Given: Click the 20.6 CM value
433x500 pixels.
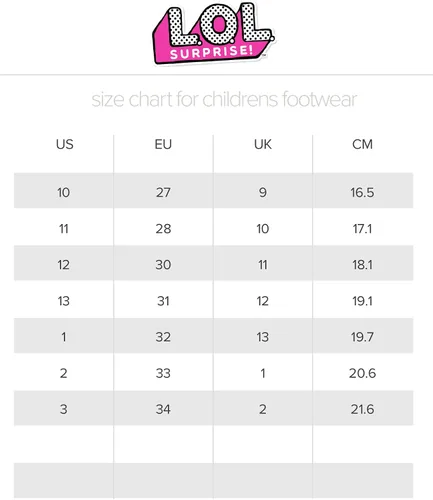Looking at the screenshot, I should (x=362, y=373).
